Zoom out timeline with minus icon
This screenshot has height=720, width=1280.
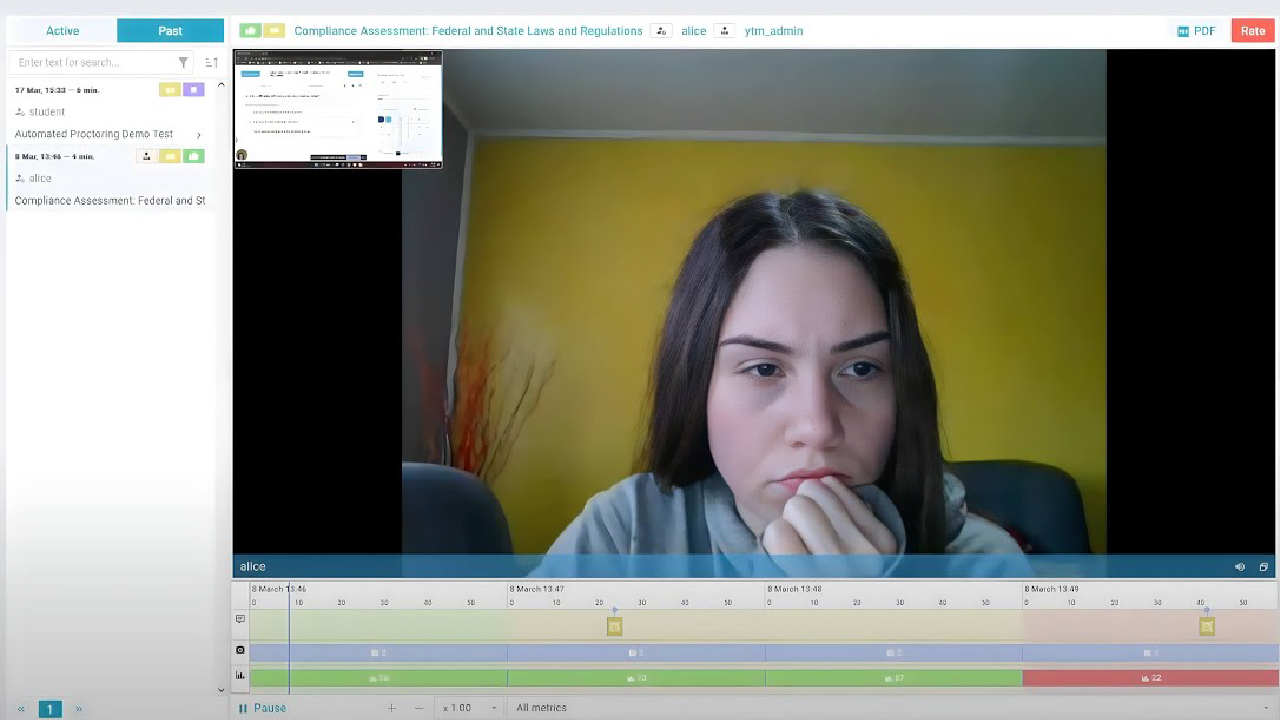(x=419, y=708)
